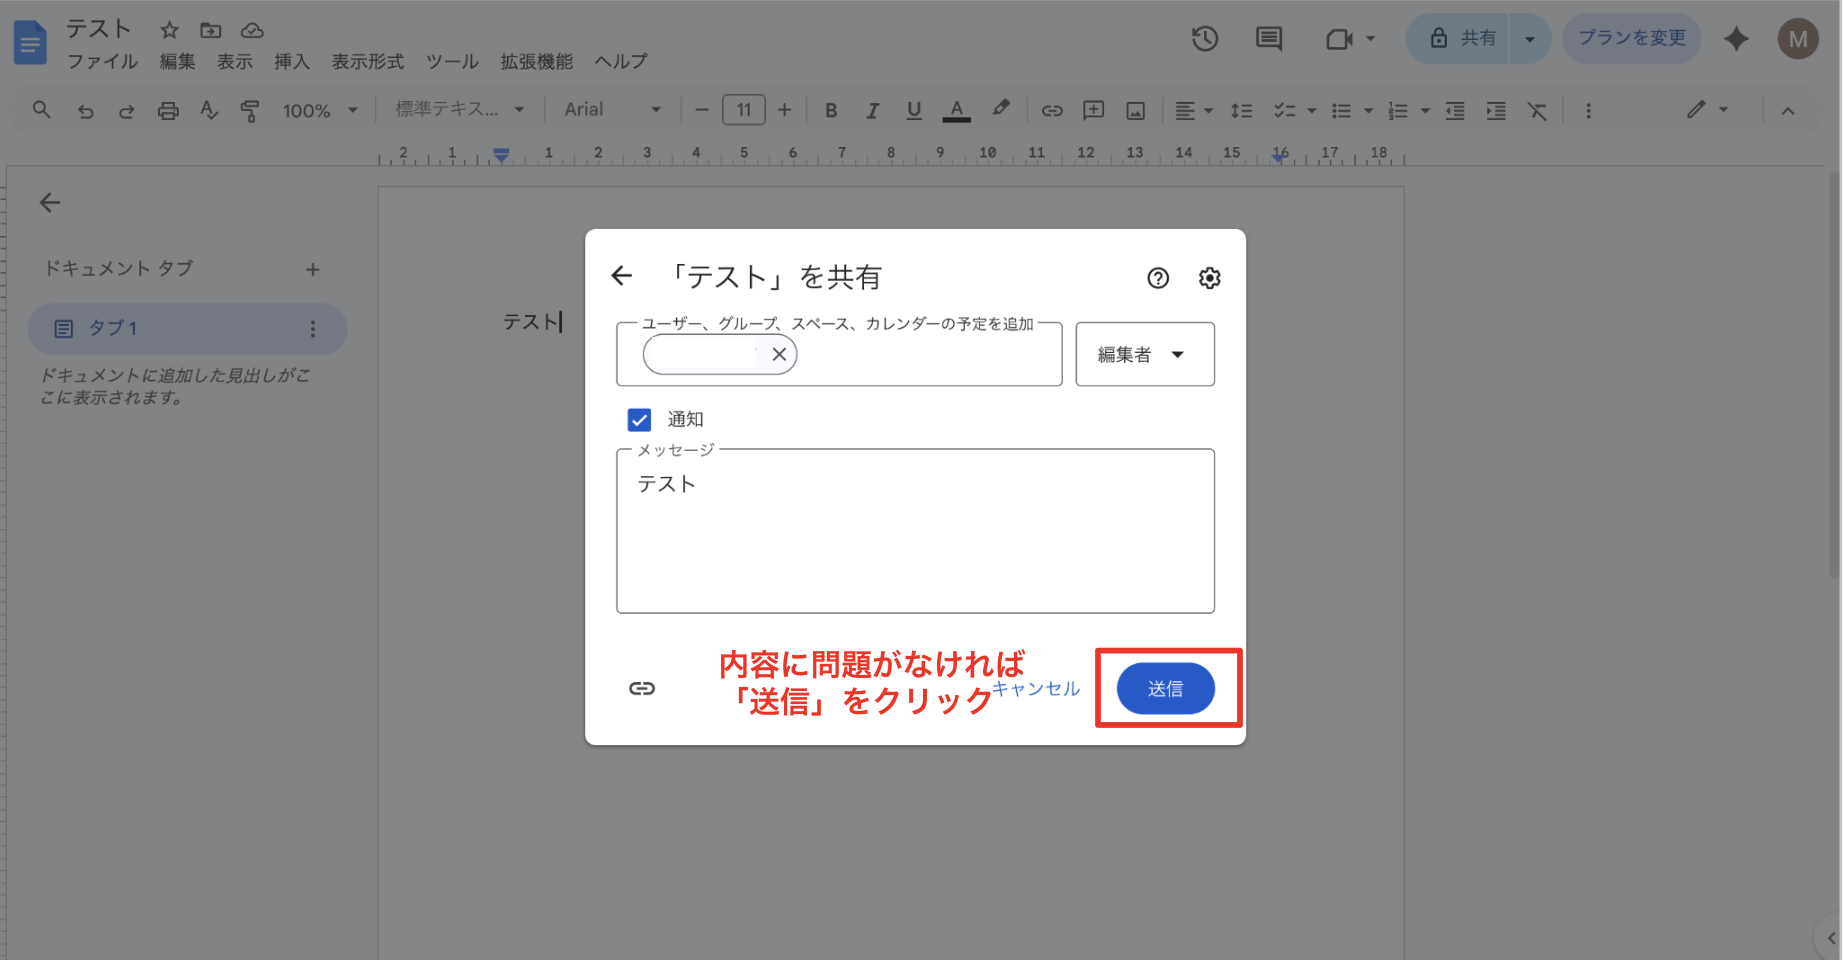Open bulleted list options arrow
1844x960 pixels.
tap(1368, 111)
